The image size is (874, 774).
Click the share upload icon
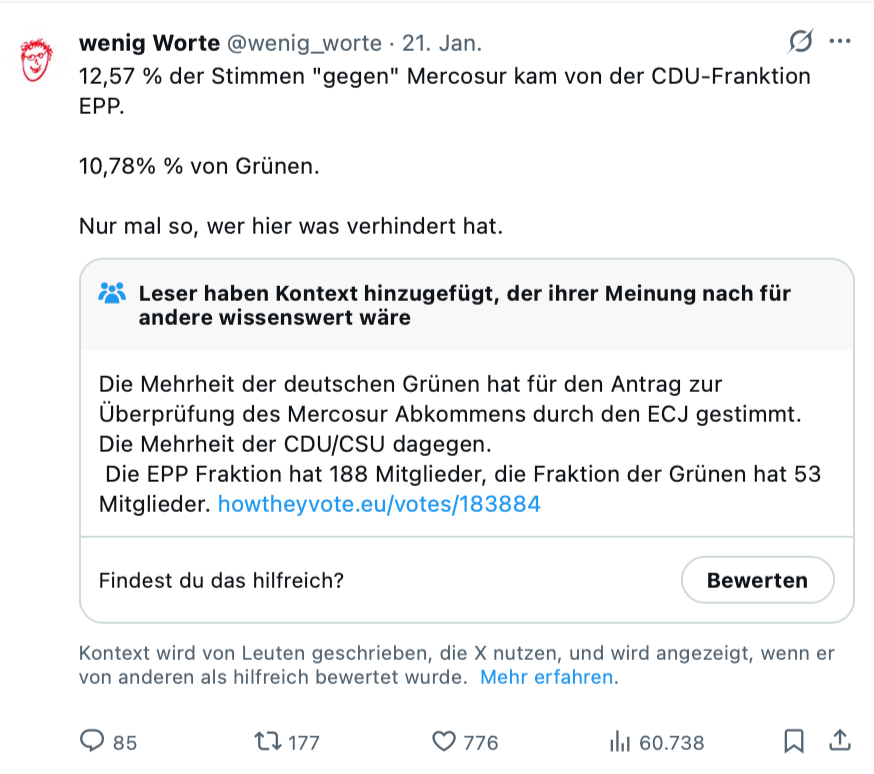tap(841, 741)
